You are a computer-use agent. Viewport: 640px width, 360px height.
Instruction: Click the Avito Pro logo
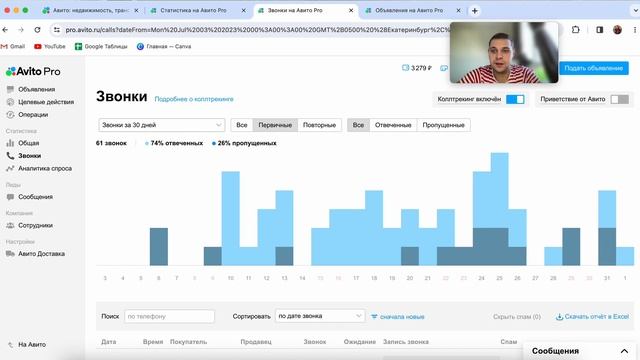[33, 71]
